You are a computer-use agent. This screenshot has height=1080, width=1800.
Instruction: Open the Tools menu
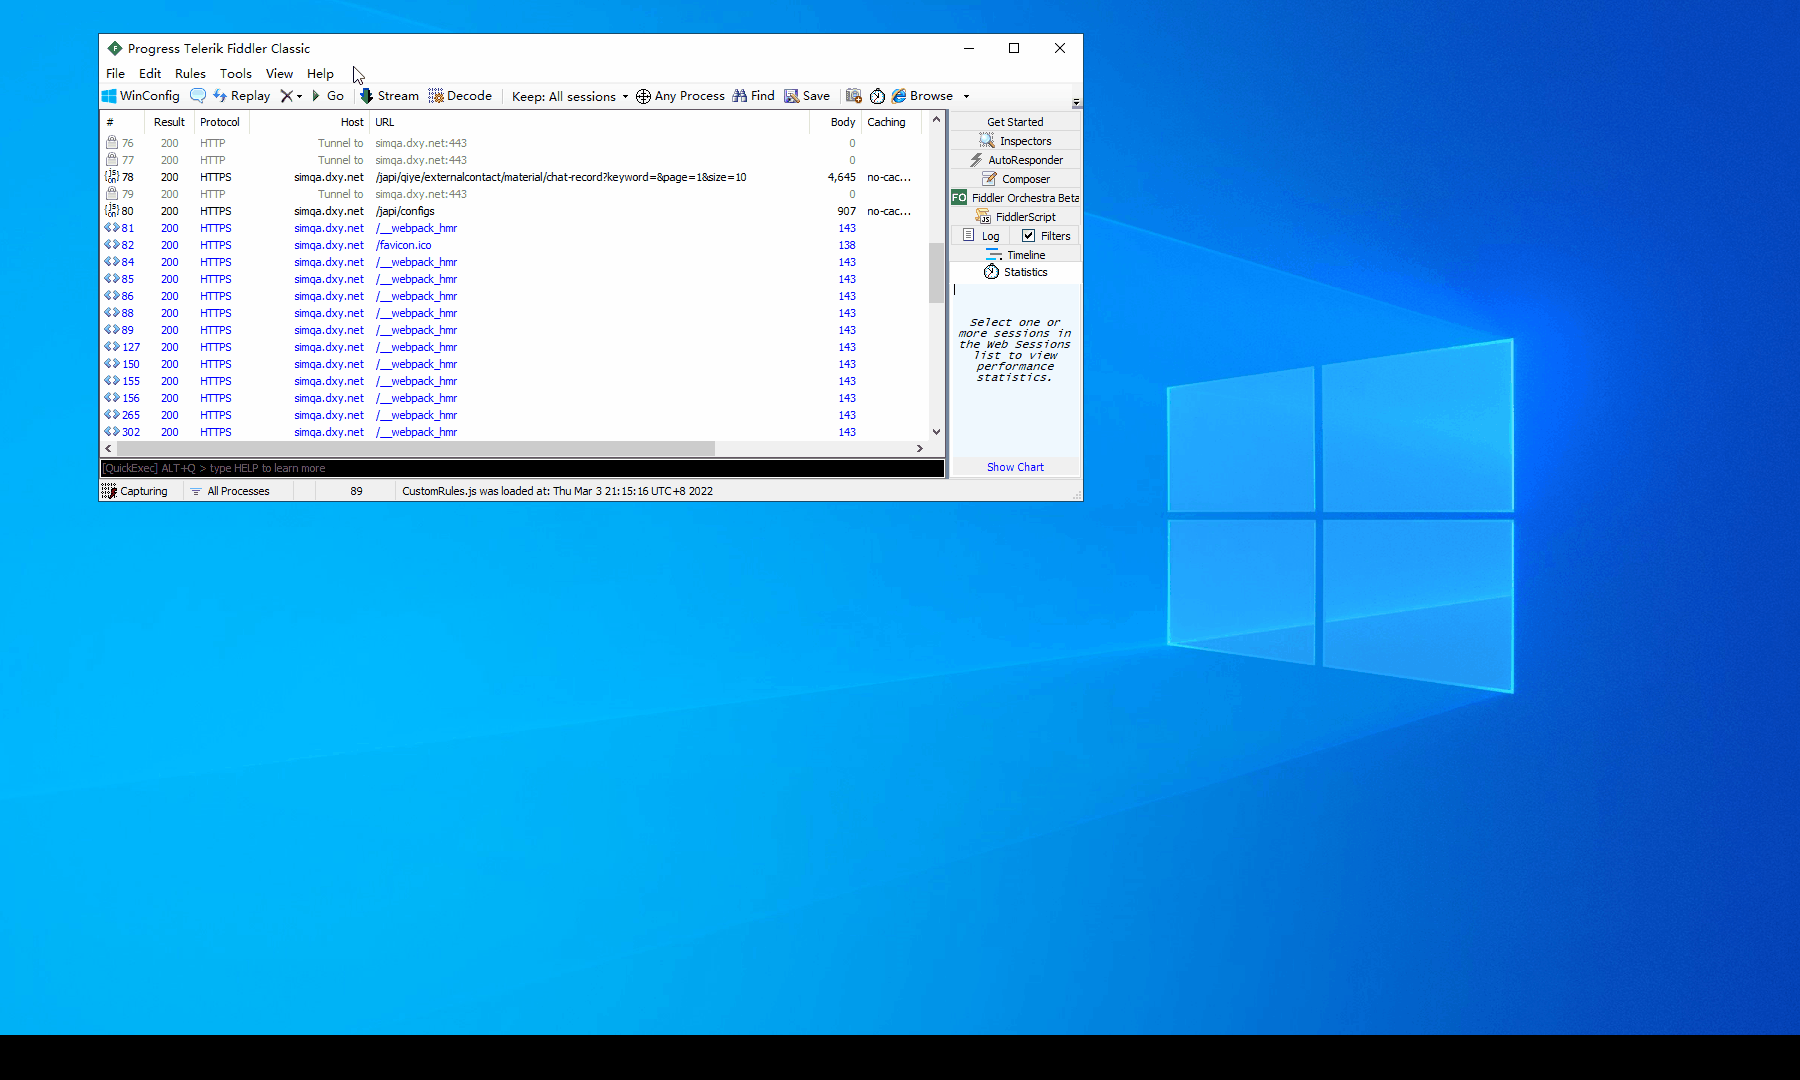[236, 73]
